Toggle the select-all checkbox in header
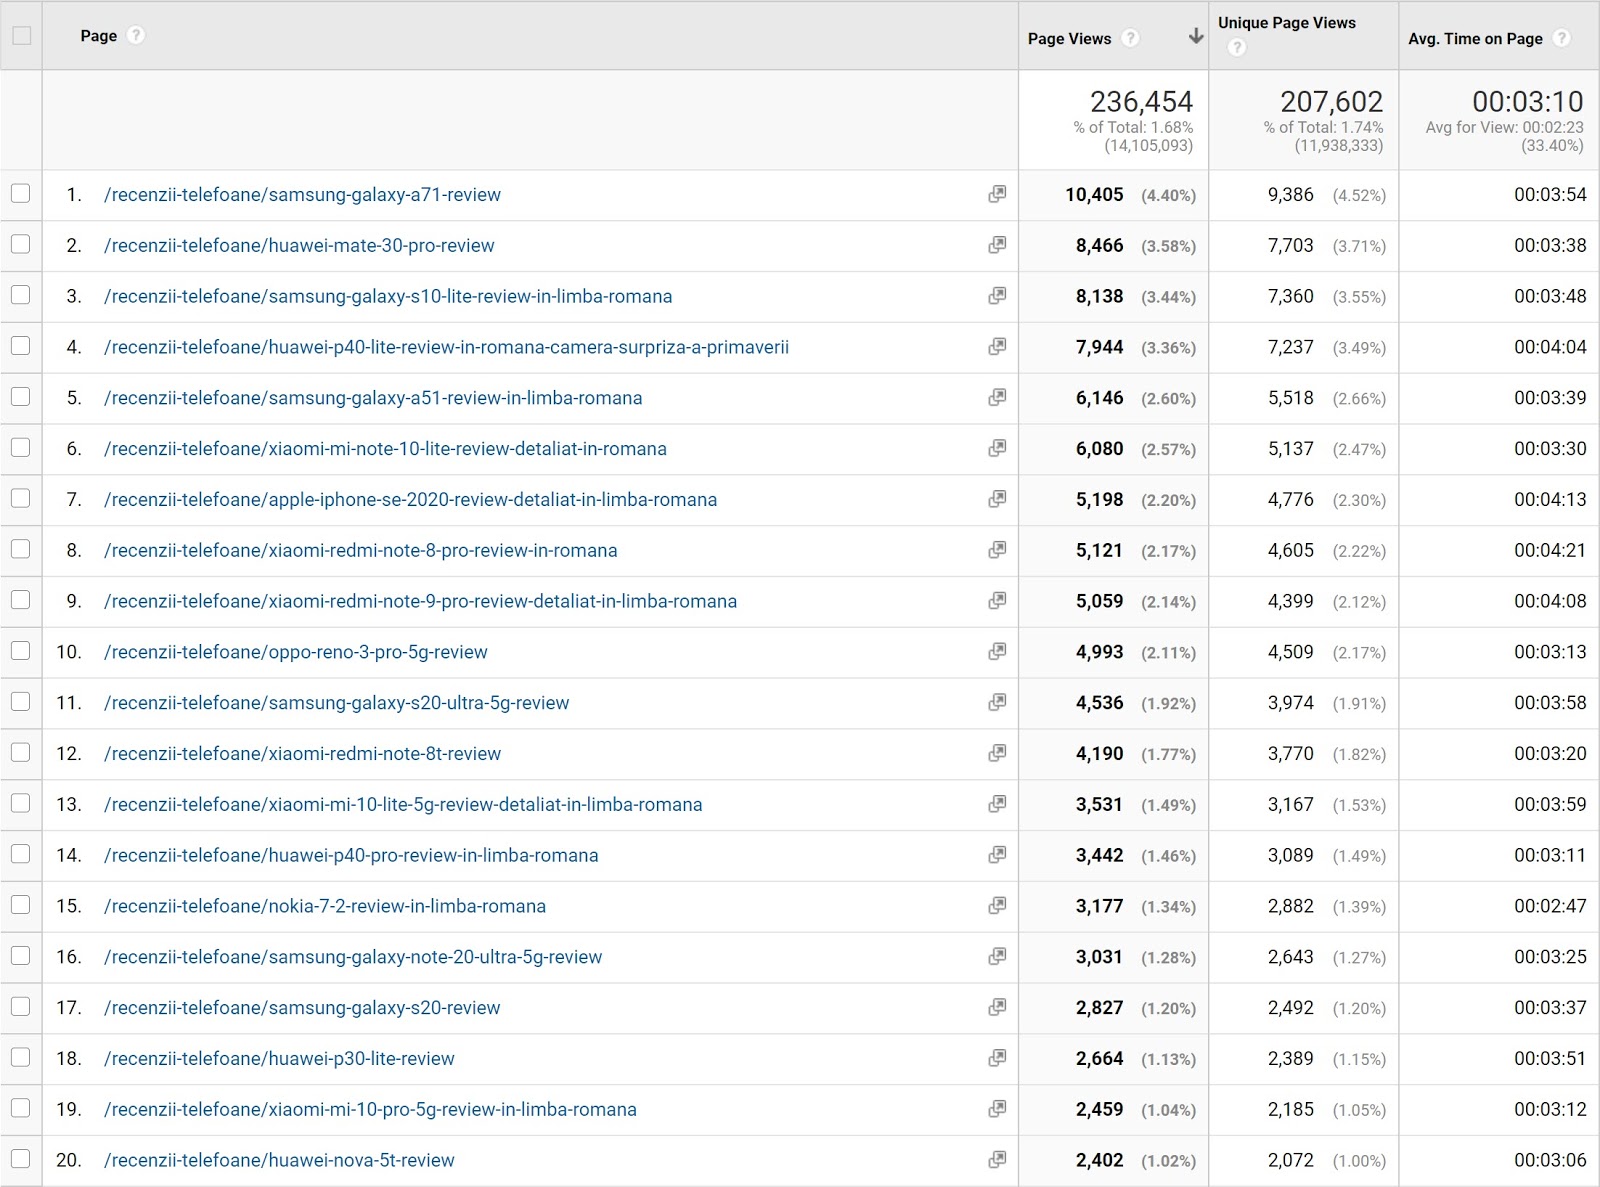1600x1187 pixels. click(x=21, y=36)
